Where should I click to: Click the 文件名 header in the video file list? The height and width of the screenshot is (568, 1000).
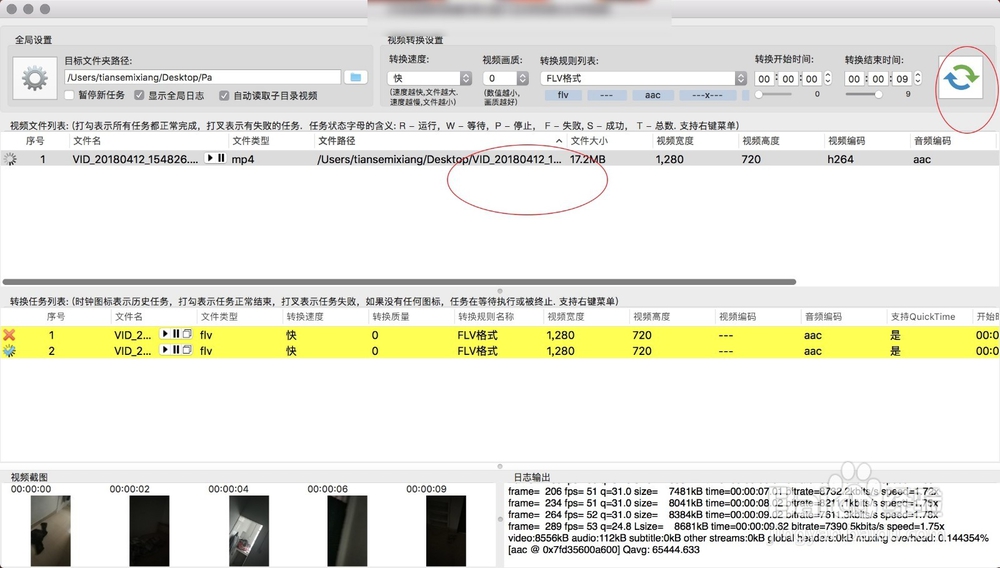click(x=87, y=141)
